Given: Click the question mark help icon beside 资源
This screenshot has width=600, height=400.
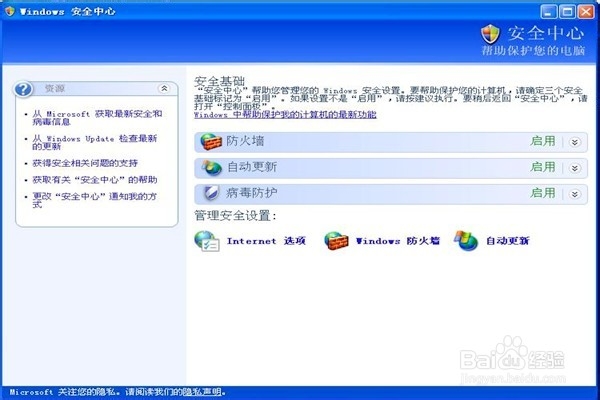Looking at the screenshot, I should [x=23, y=89].
